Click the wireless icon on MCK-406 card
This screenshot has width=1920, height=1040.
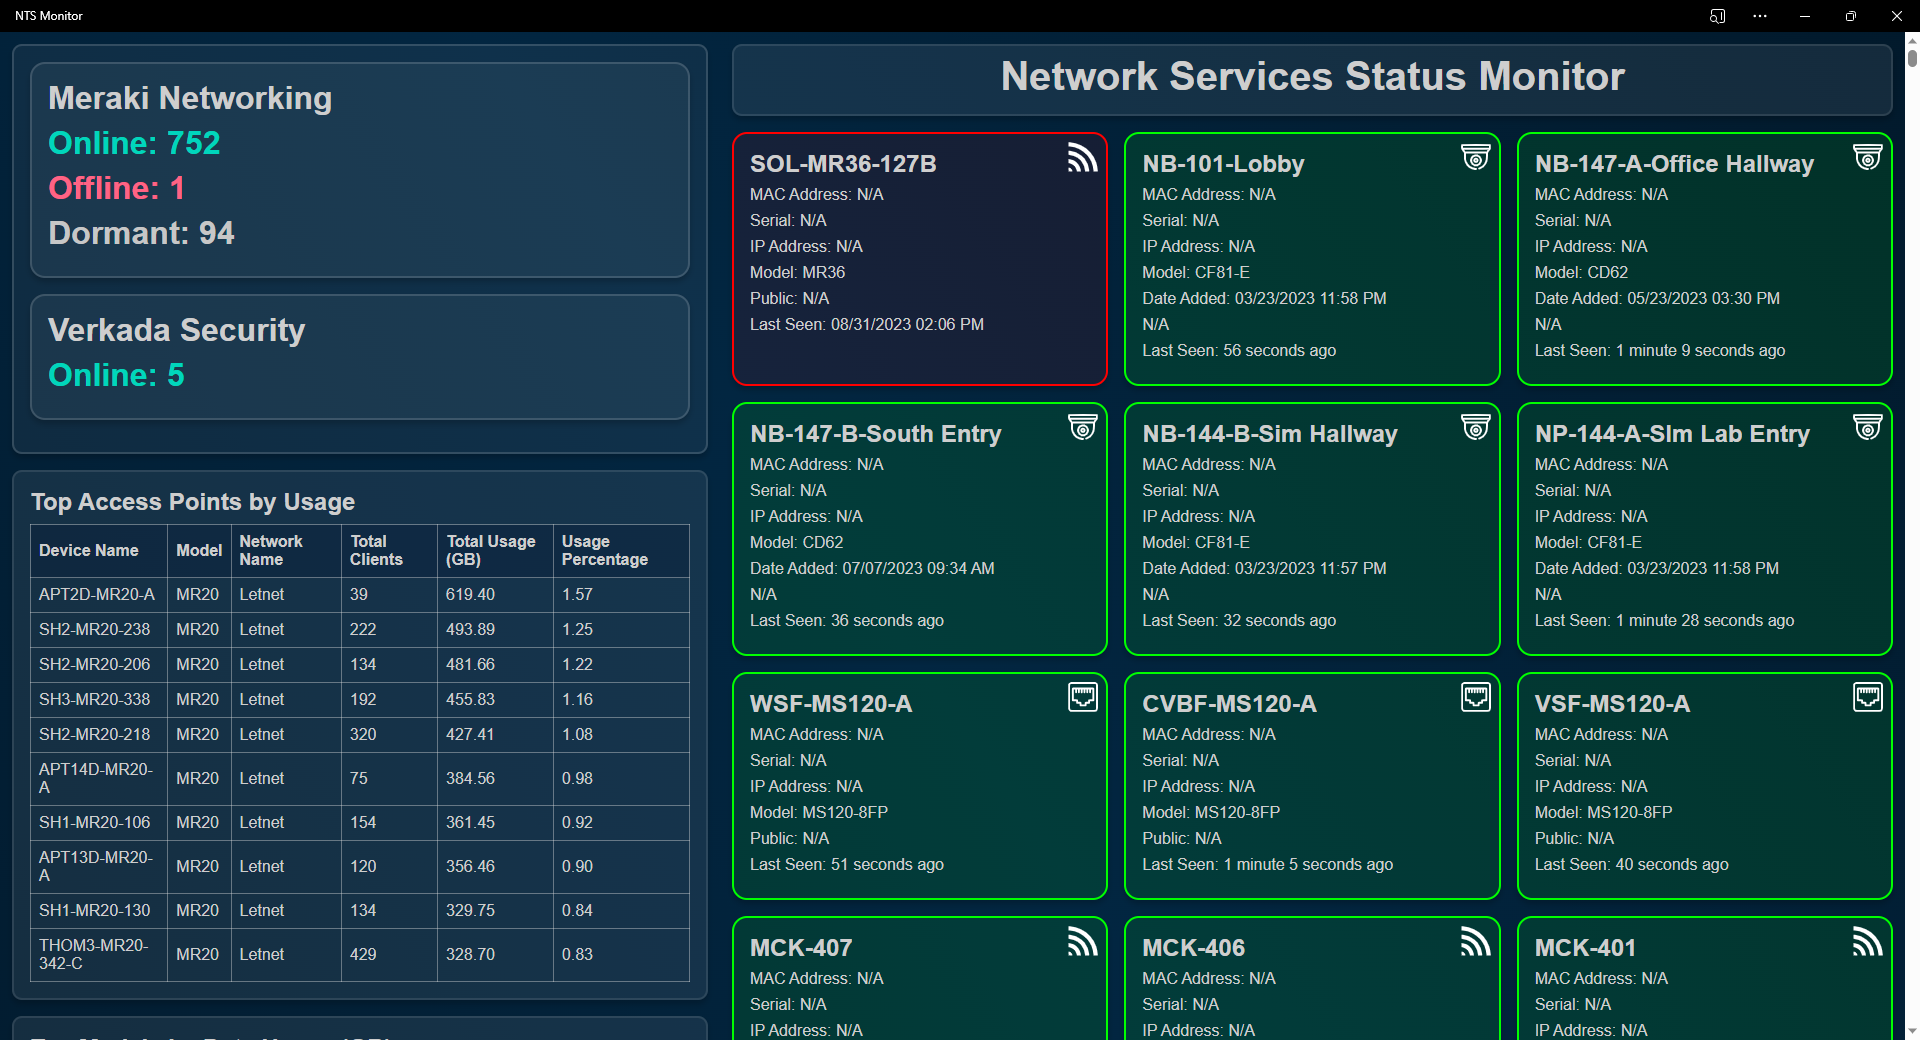coord(1475,942)
